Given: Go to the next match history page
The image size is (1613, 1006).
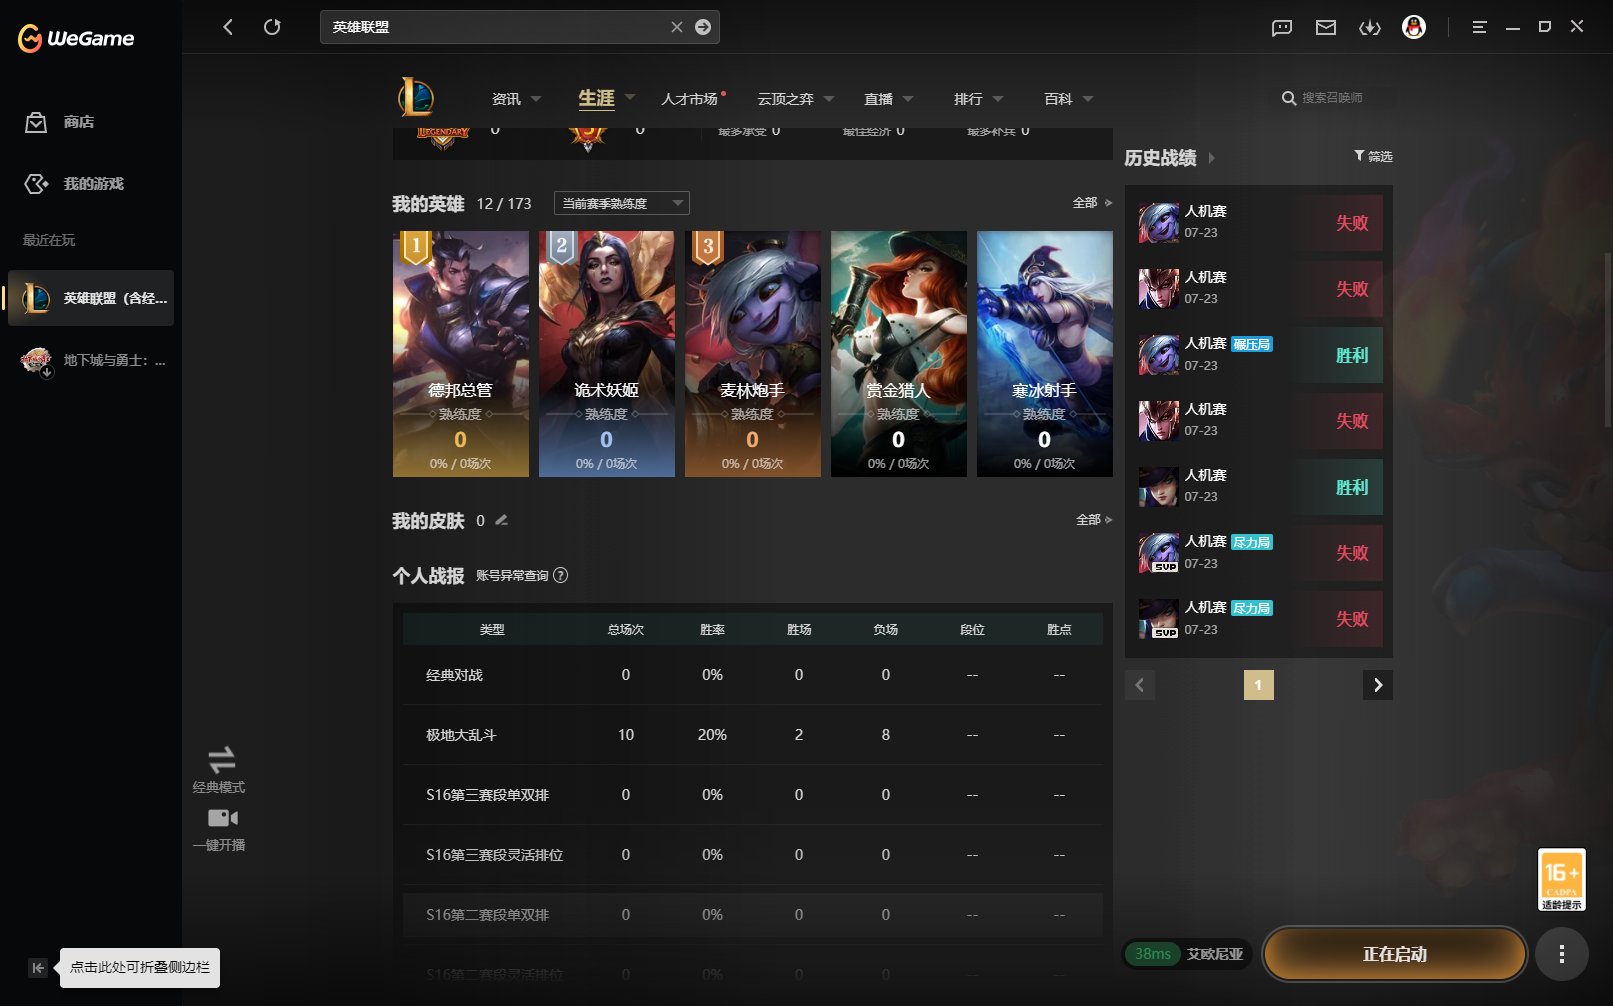Looking at the screenshot, I should (1378, 685).
